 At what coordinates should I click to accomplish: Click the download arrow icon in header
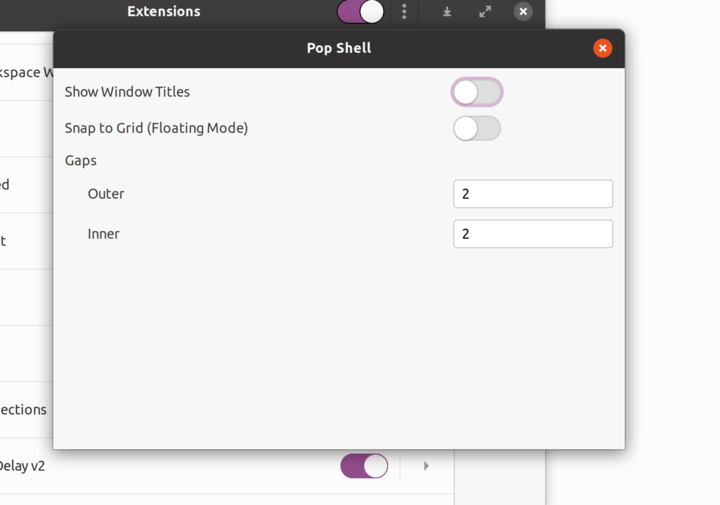coord(447,12)
